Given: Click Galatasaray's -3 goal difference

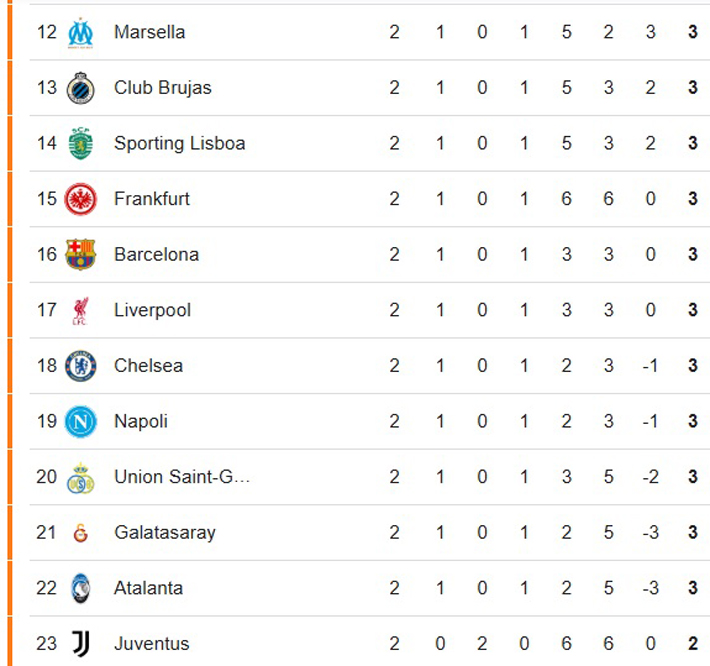Looking at the screenshot, I should click(x=650, y=533).
